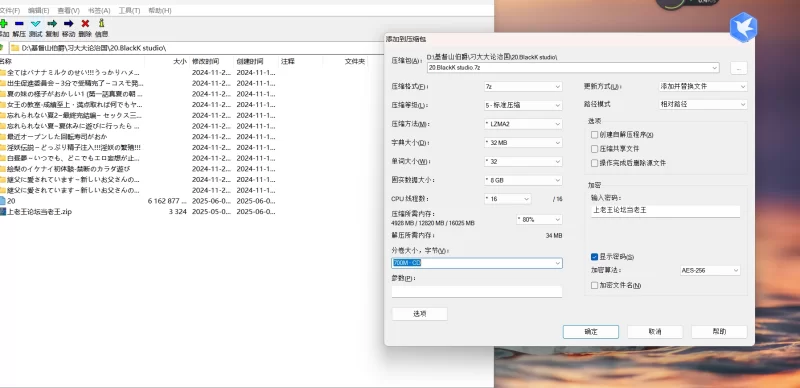800x388 pixels.
Task: Click the blue bird hexagon icon on the desktop
Action: pos(743,27)
